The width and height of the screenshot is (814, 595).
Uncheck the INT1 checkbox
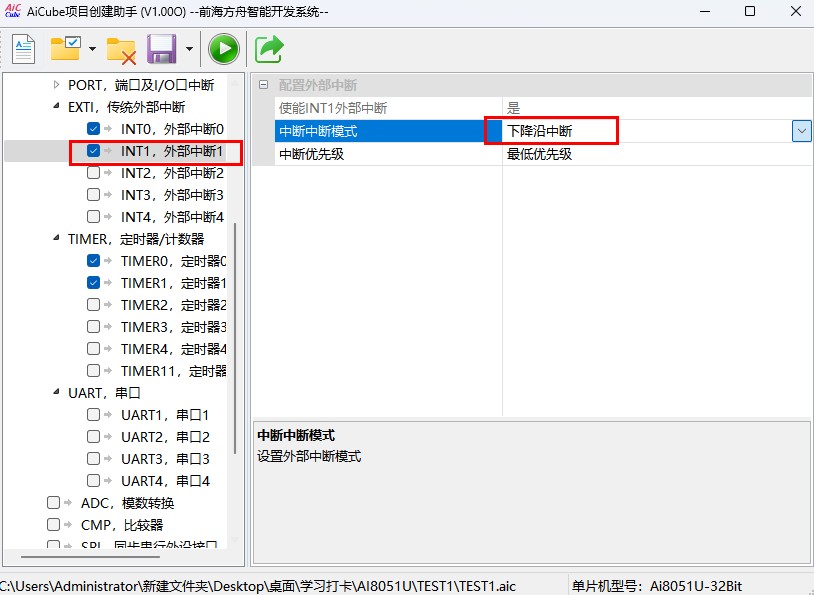pos(93,151)
